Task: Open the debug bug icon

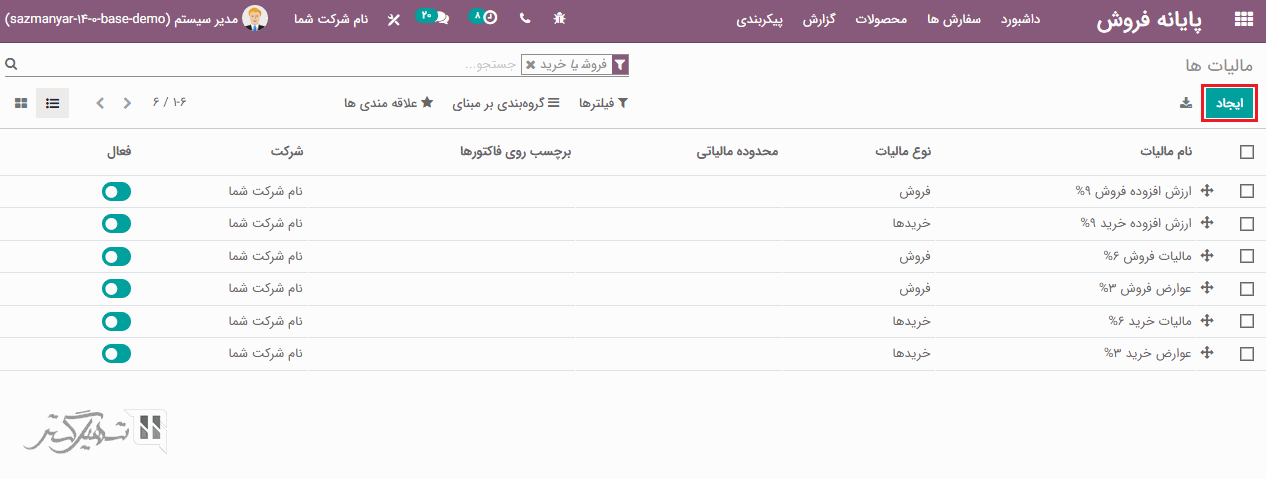Action: click(559, 19)
